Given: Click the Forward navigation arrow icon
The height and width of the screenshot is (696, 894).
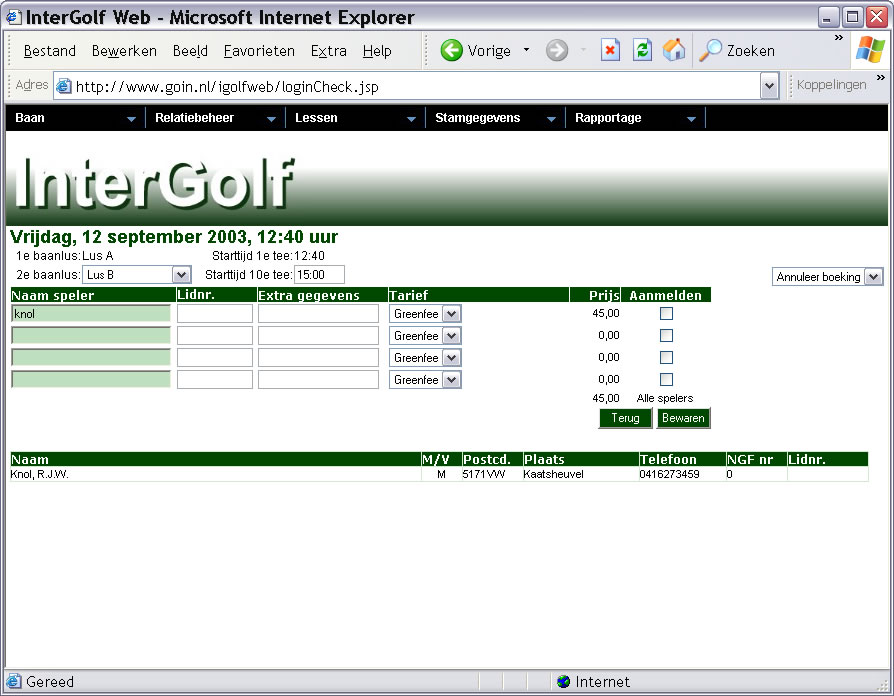Looking at the screenshot, I should (x=556, y=50).
